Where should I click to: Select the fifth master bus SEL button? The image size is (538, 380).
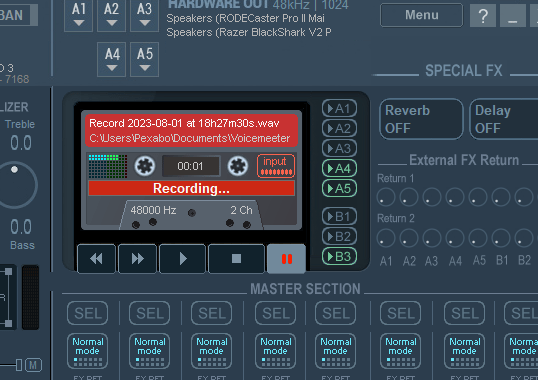(336, 313)
